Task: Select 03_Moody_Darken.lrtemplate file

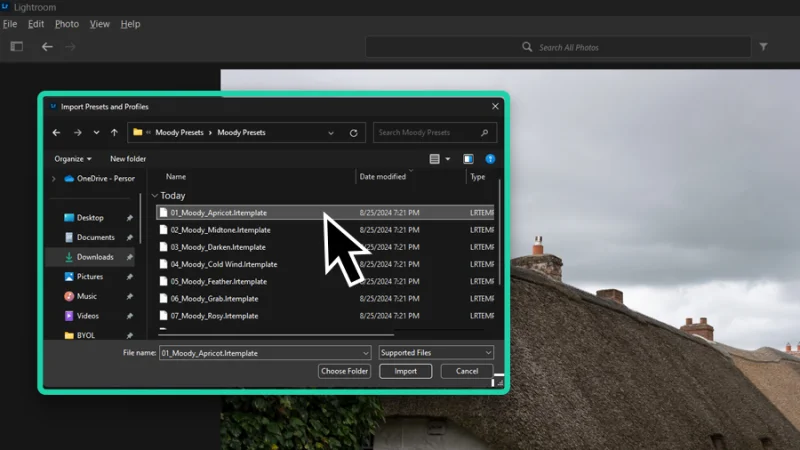Action: 325,247
